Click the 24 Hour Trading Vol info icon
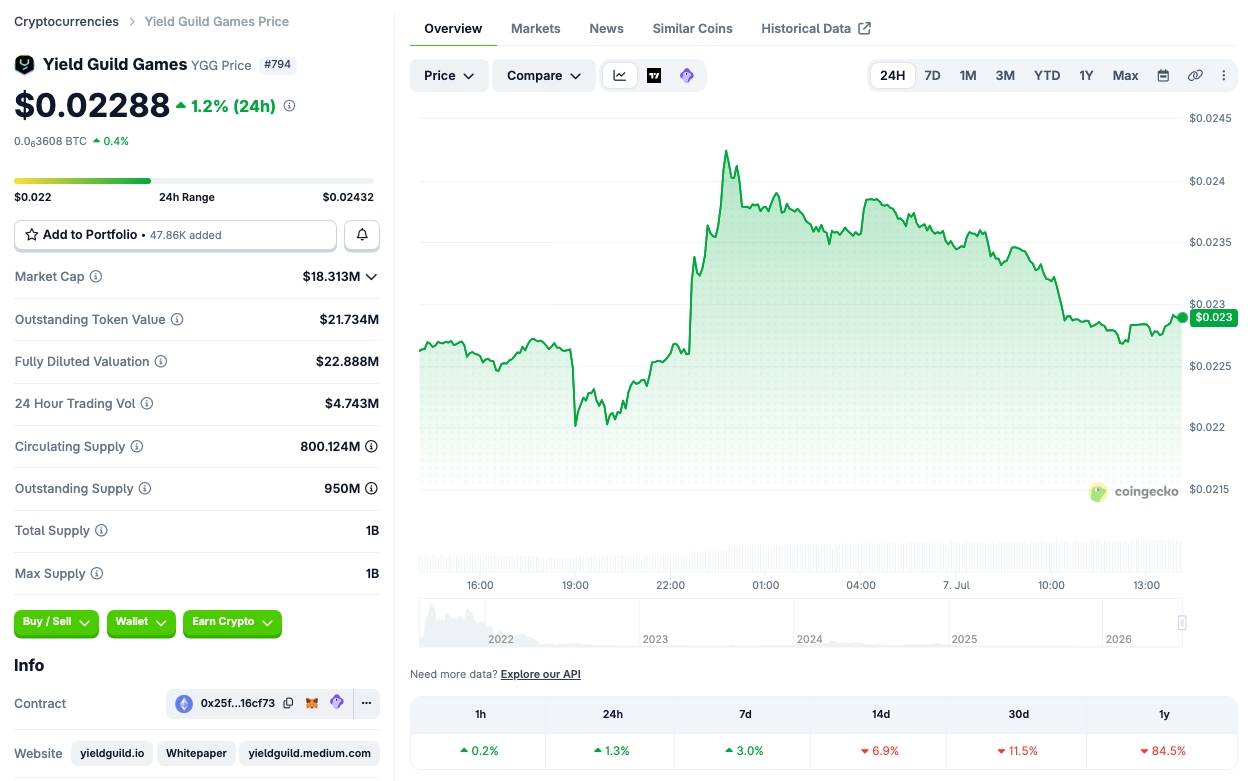1248x781 pixels. (147, 403)
